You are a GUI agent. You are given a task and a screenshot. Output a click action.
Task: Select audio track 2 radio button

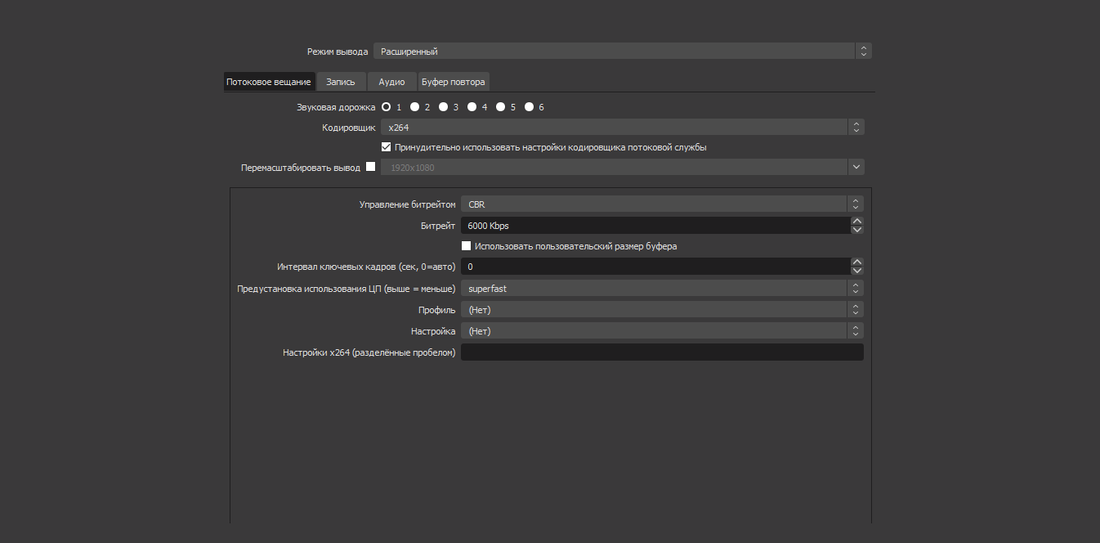click(x=415, y=107)
